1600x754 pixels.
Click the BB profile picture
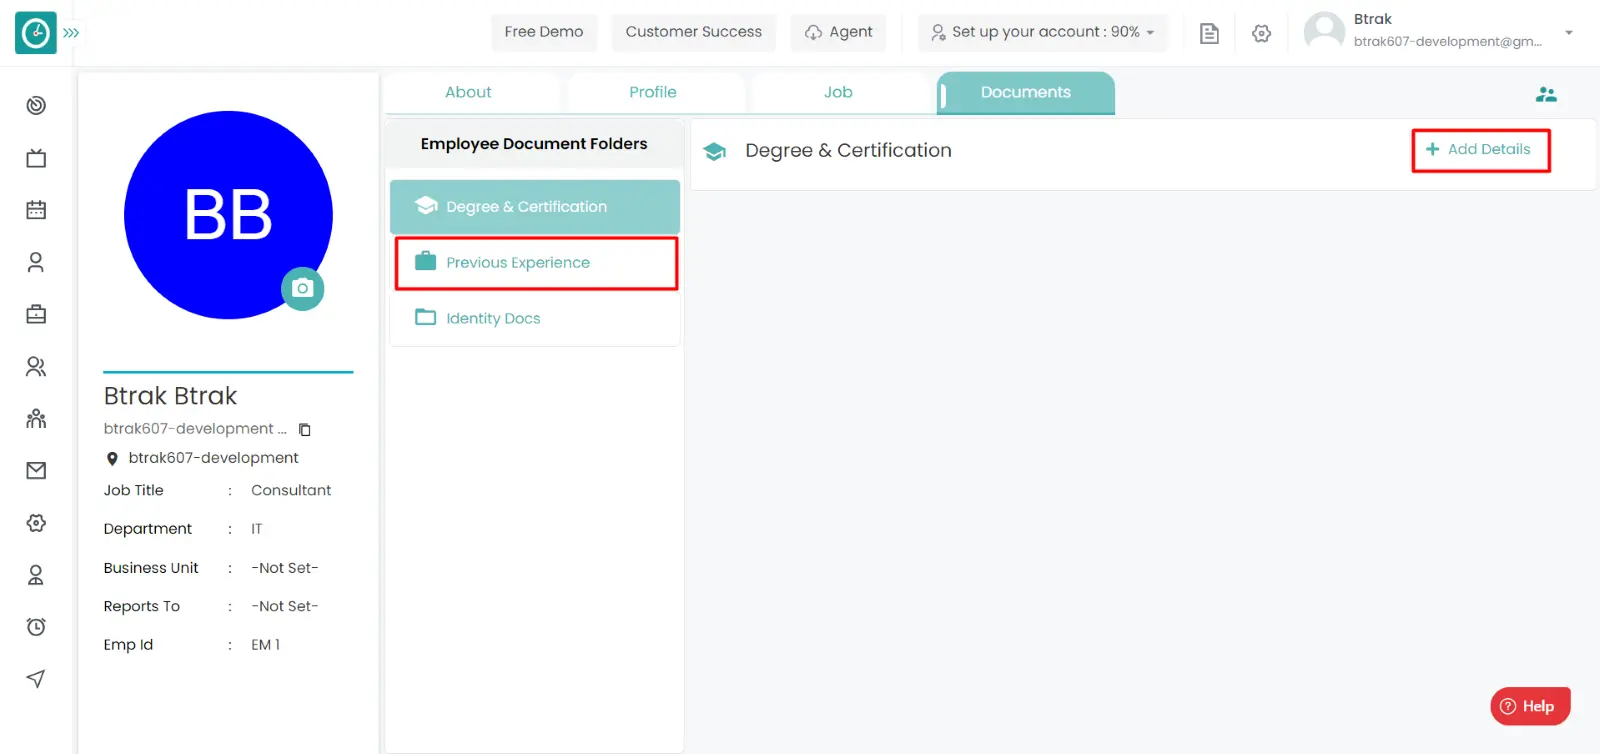[x=228, y=215]
